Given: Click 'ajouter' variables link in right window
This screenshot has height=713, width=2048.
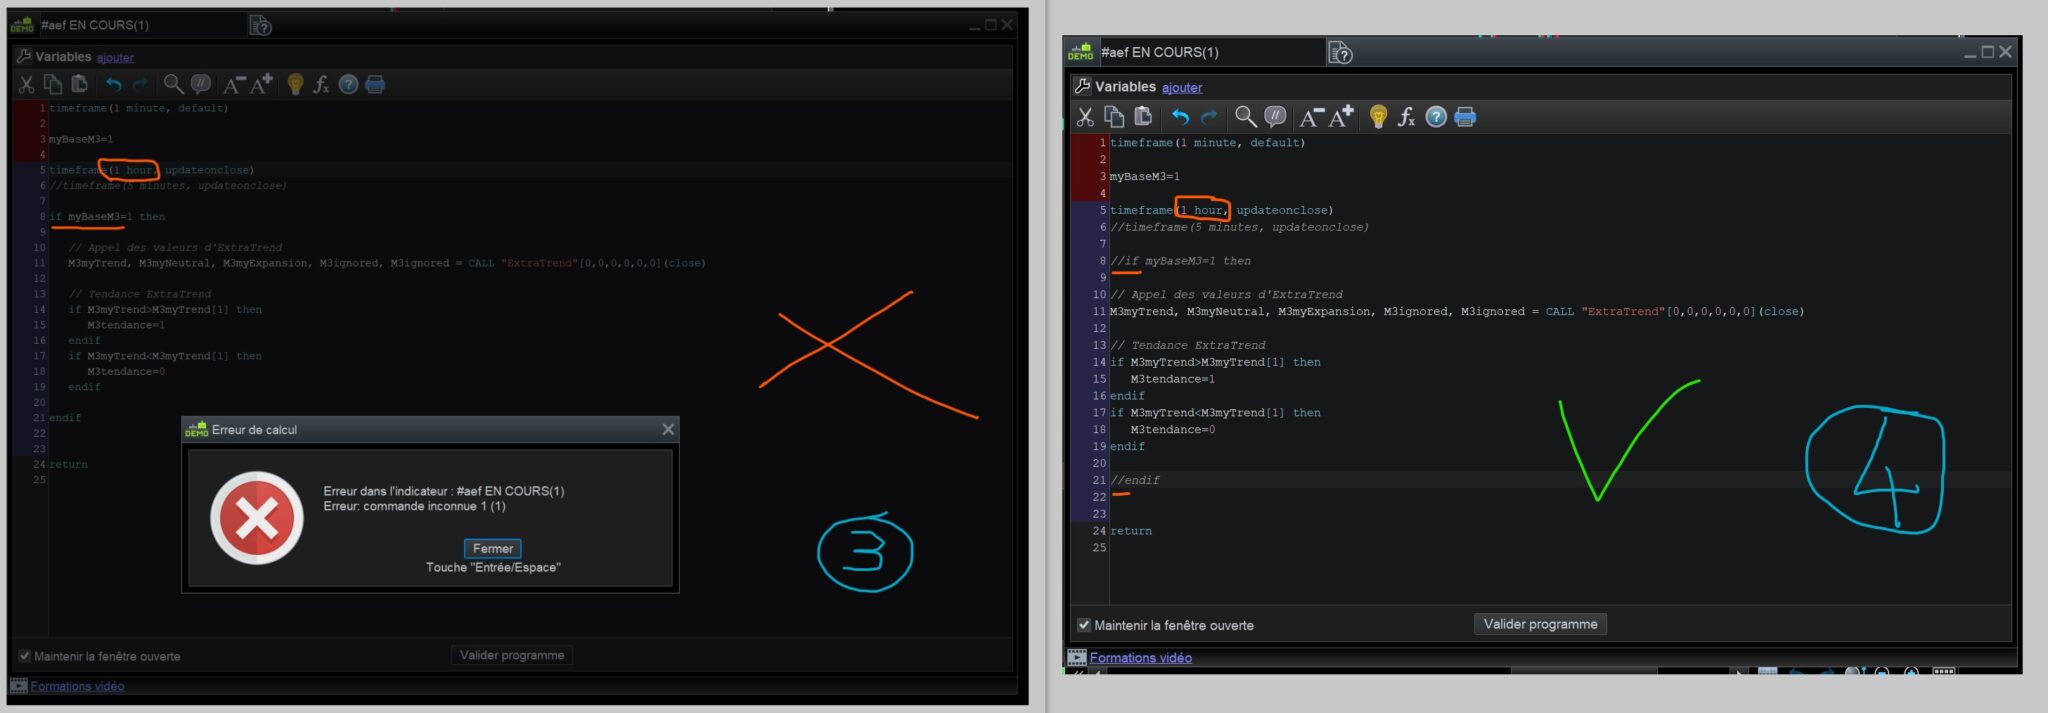Looking at the screenshot, I should pyautogui.click(x=1182, y=88).
